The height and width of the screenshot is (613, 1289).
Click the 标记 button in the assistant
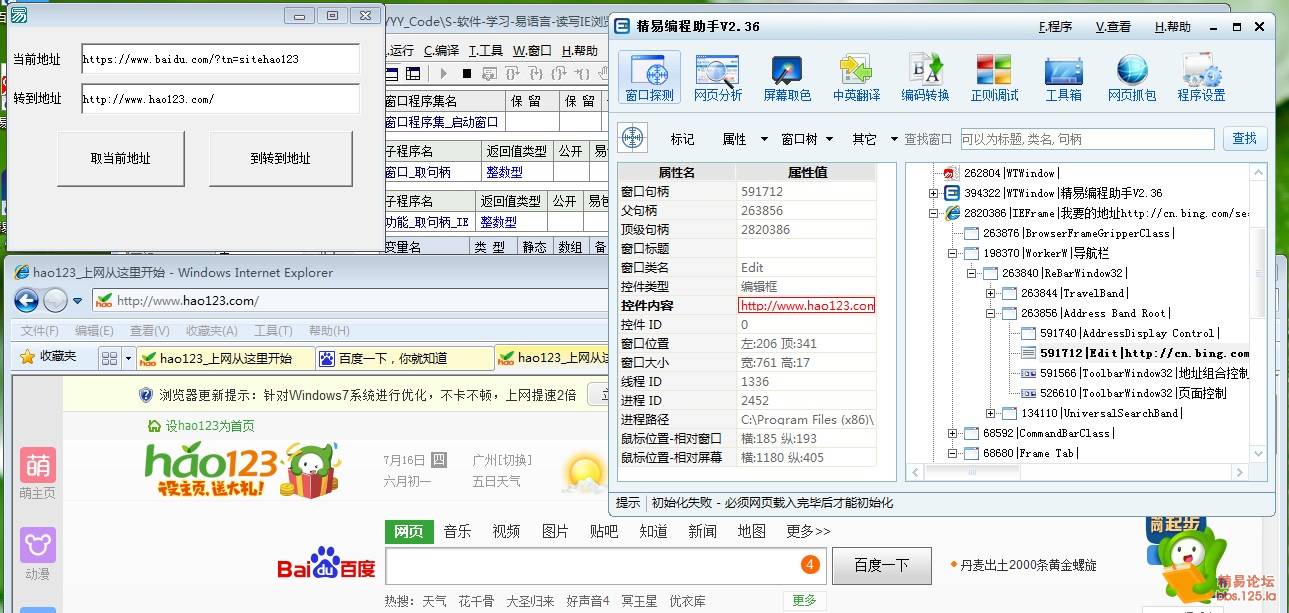[x=682, y=139]
